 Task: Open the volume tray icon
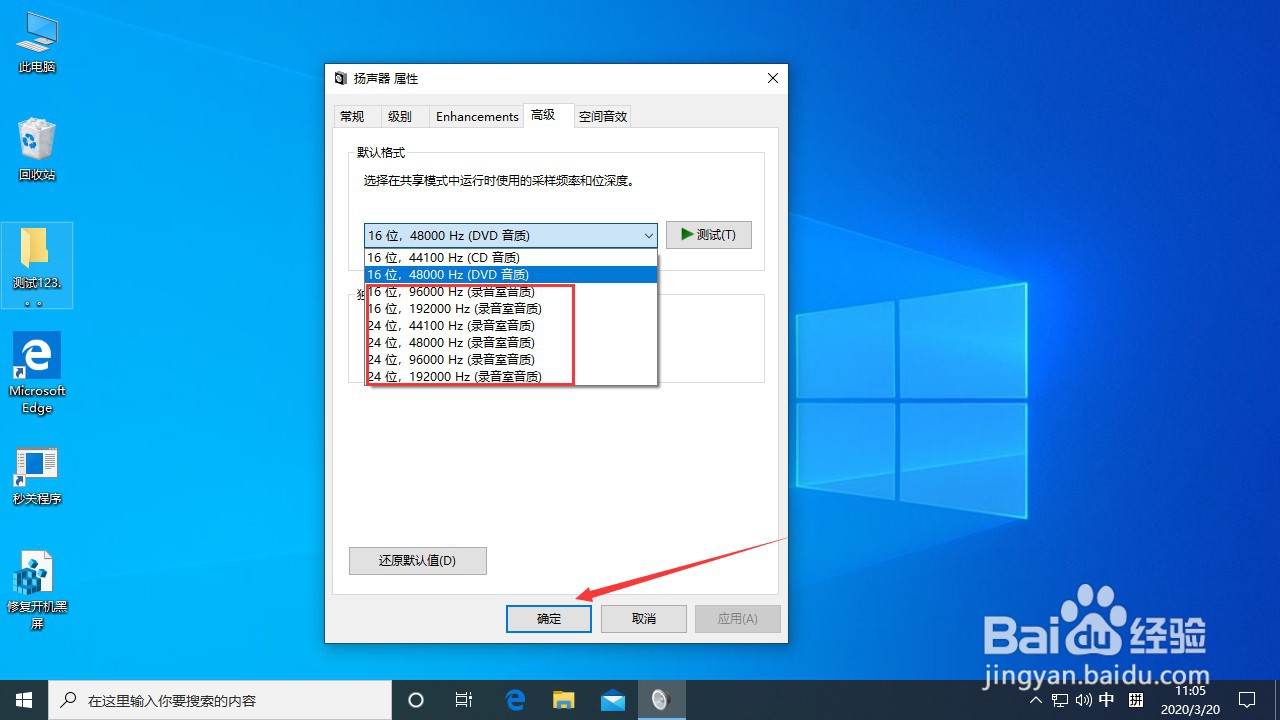click(x=1083, y=700)
